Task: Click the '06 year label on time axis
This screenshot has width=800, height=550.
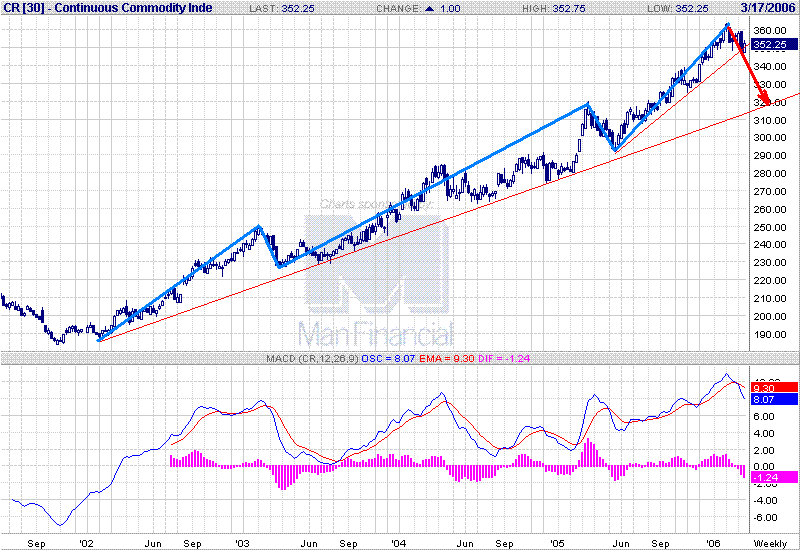Action: 713,543
